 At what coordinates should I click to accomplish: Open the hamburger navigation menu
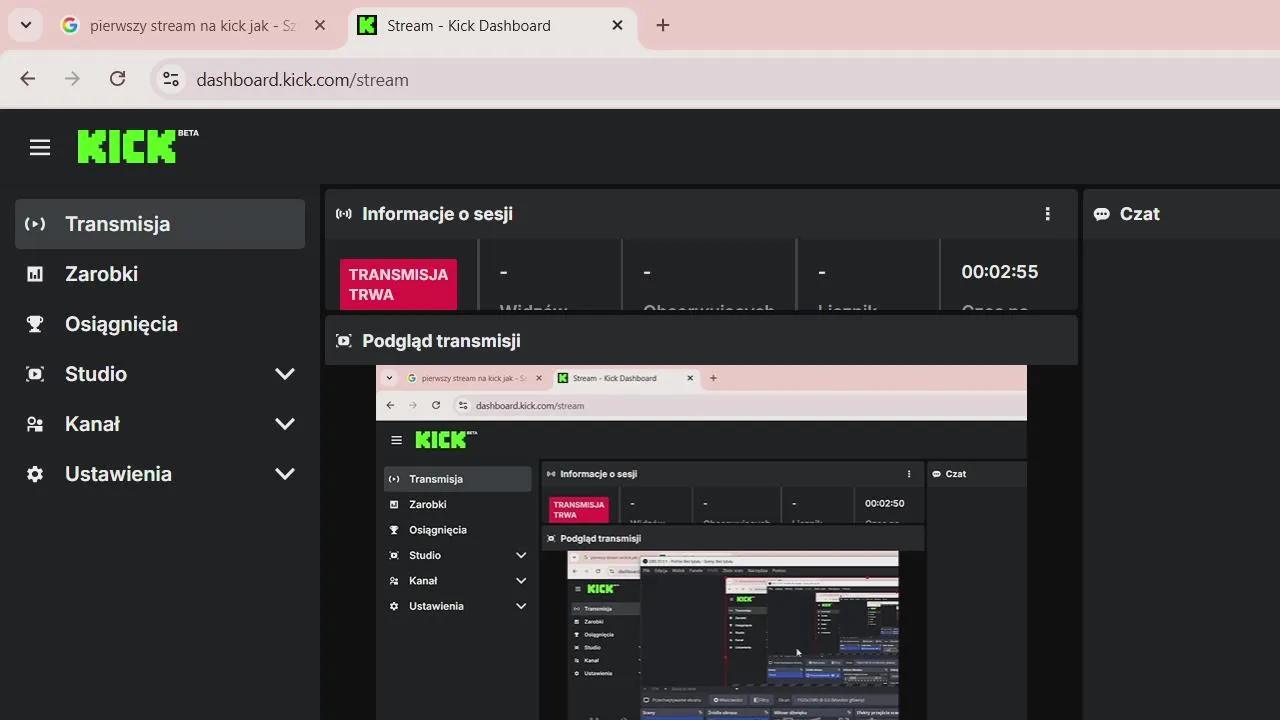40,148
